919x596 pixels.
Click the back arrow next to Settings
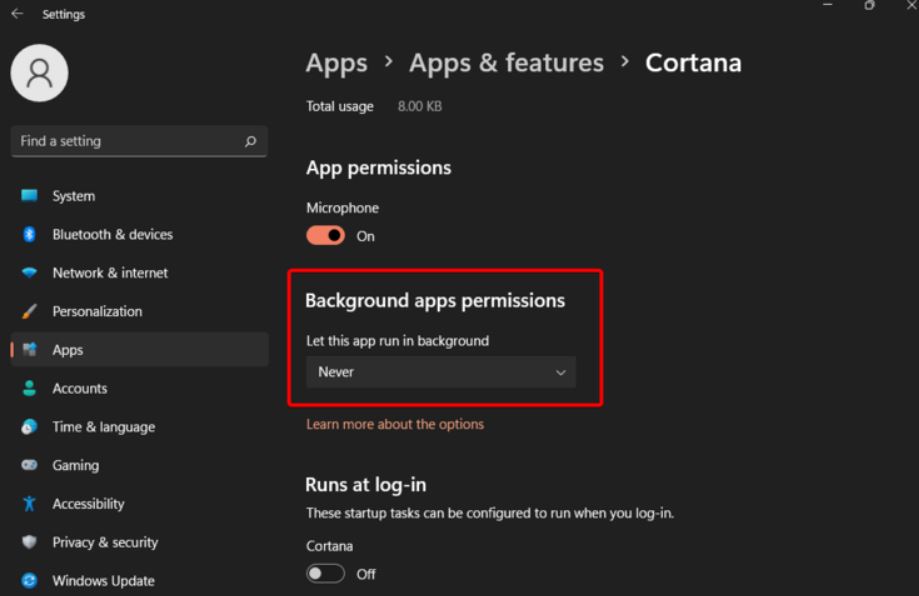coord(17,13)
